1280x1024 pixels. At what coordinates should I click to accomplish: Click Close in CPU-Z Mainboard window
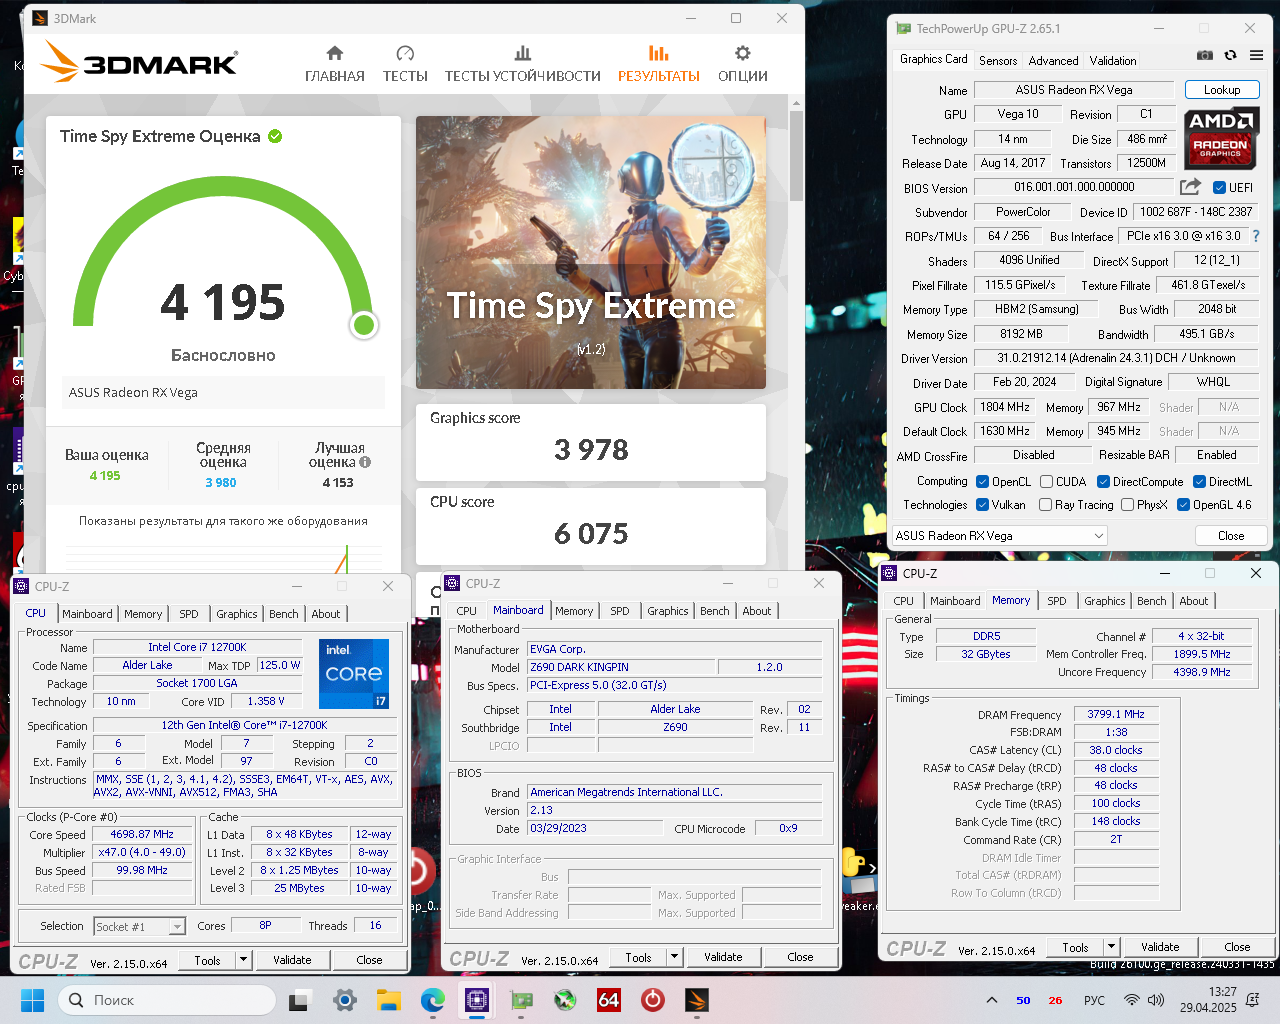(800, 957)
